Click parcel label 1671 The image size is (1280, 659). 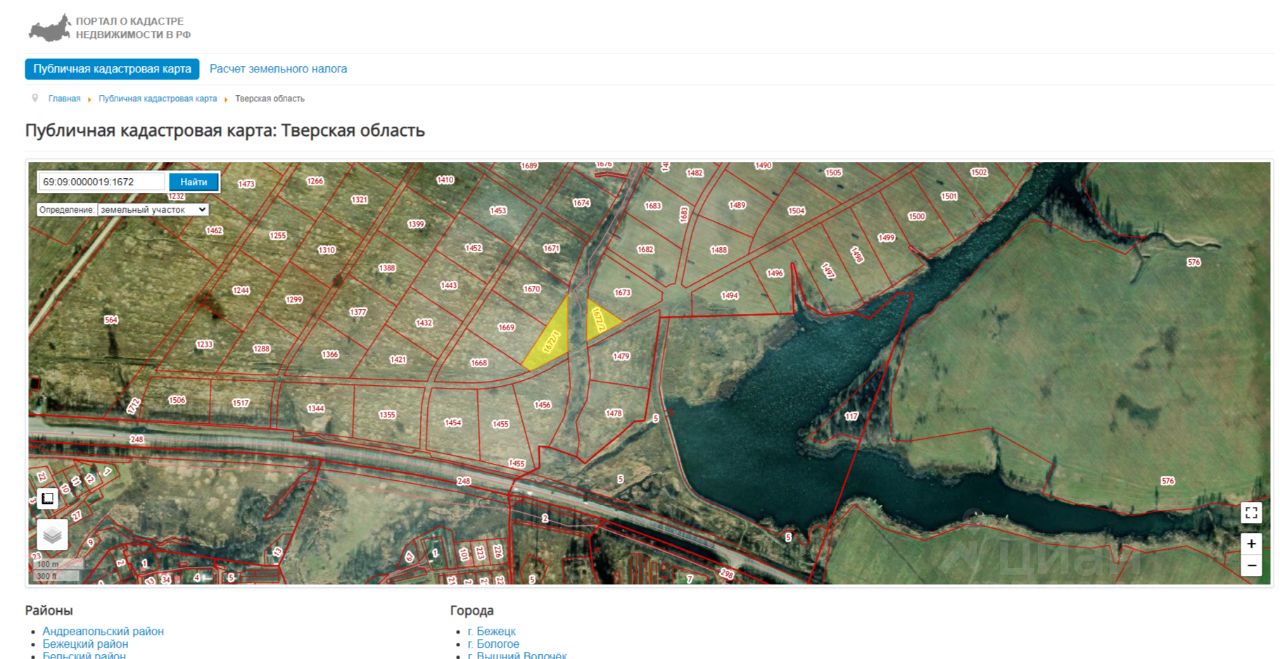(551, 249)
